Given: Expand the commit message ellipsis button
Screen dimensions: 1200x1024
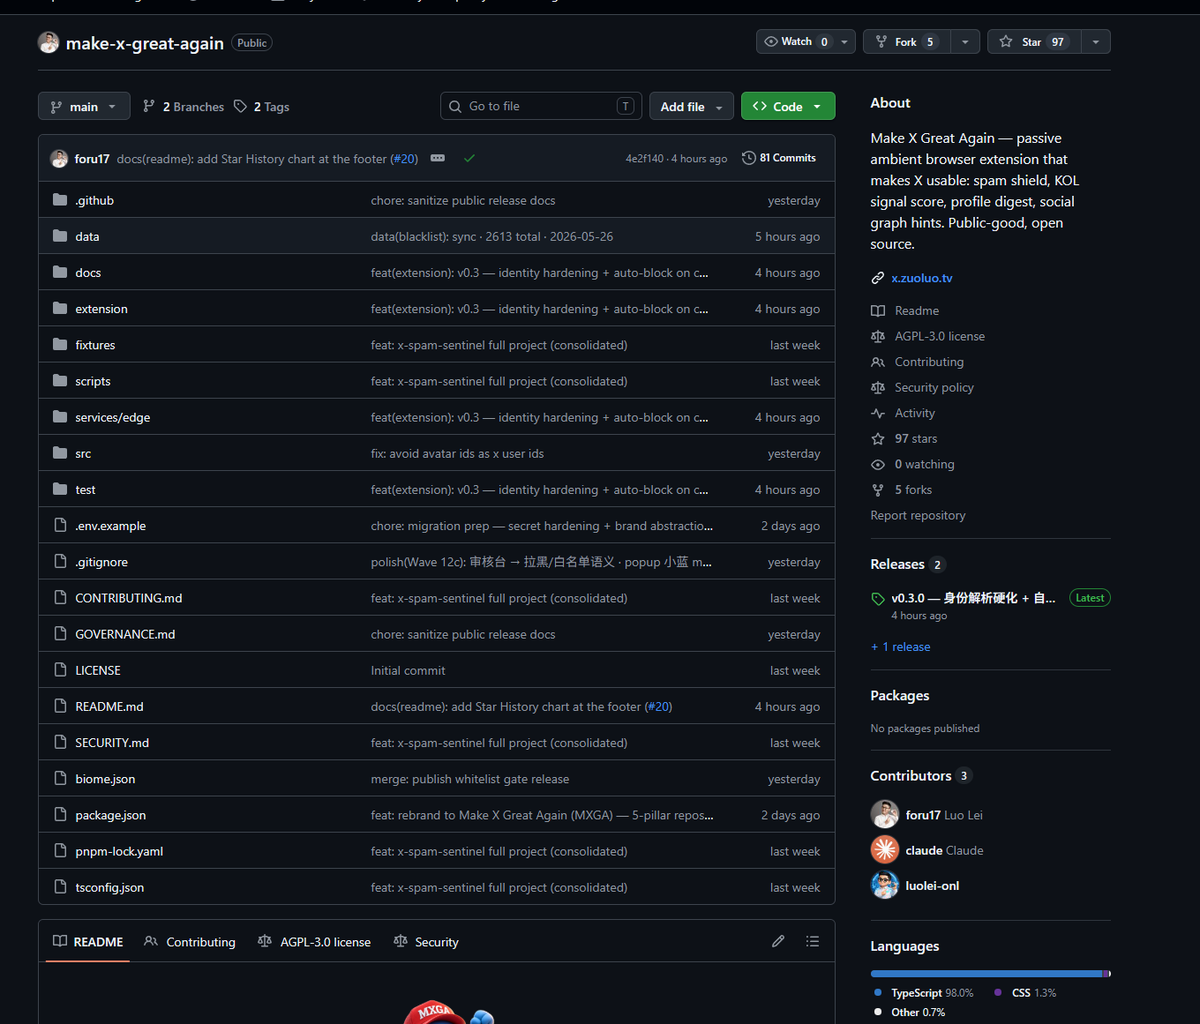Looking at the screenshot, I should tap(438, 158).
